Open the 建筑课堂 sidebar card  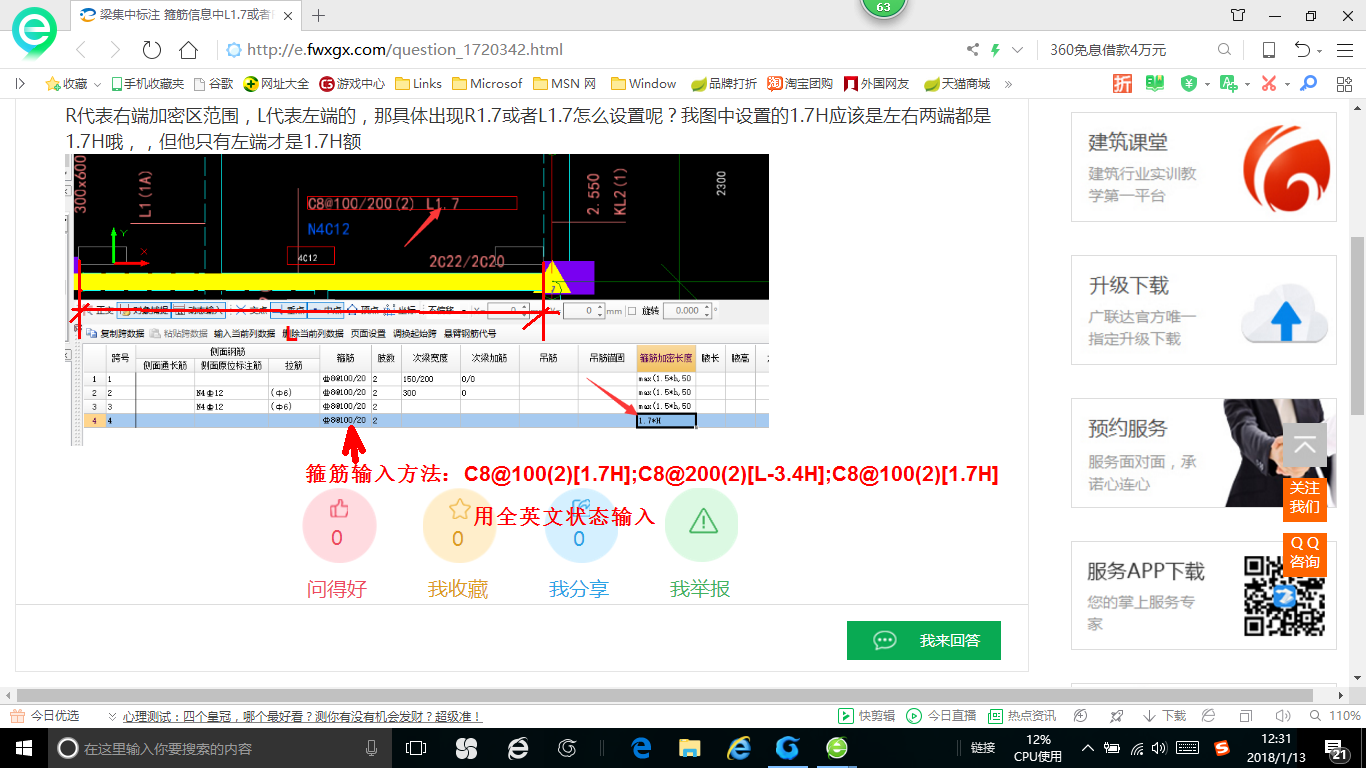[x=1204, y=167]
